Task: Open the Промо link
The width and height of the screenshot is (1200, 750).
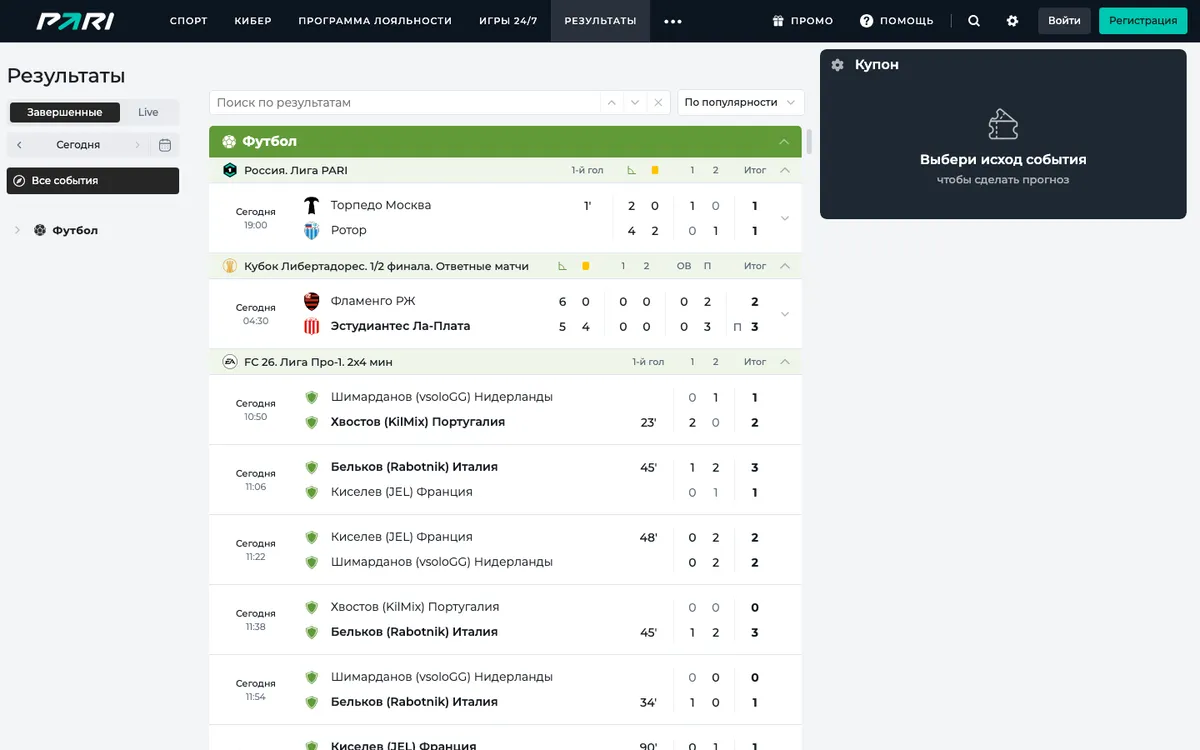Action: click(803, 21)
